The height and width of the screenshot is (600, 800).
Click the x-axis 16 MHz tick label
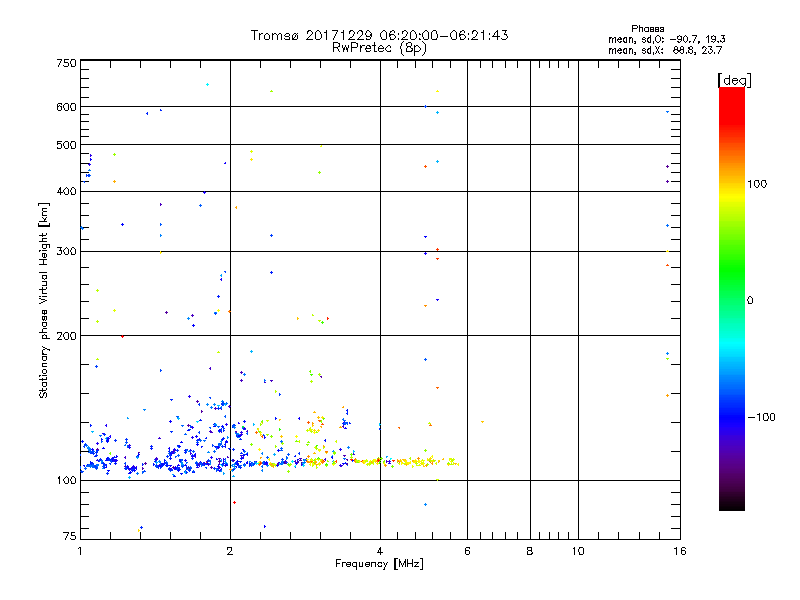click(680, 551)
